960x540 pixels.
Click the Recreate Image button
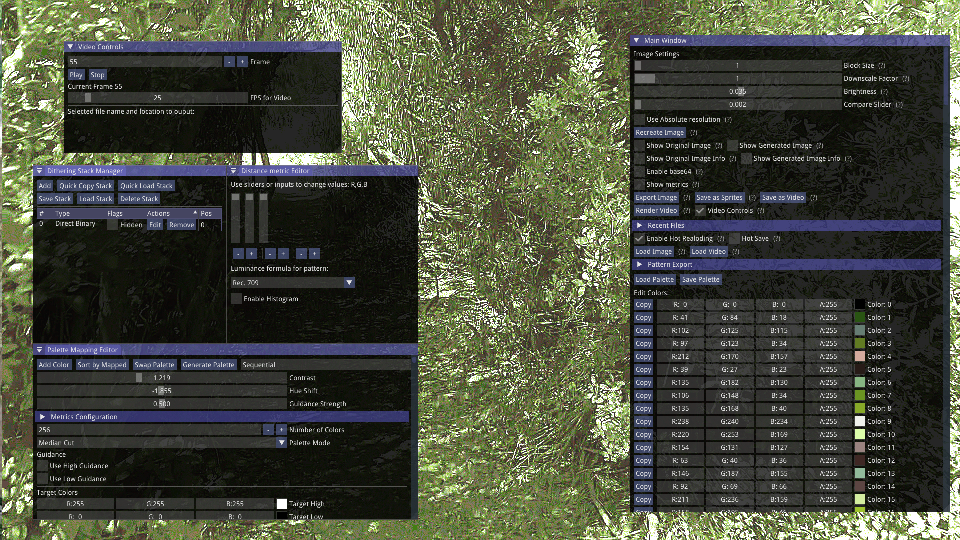pos(659,132)
